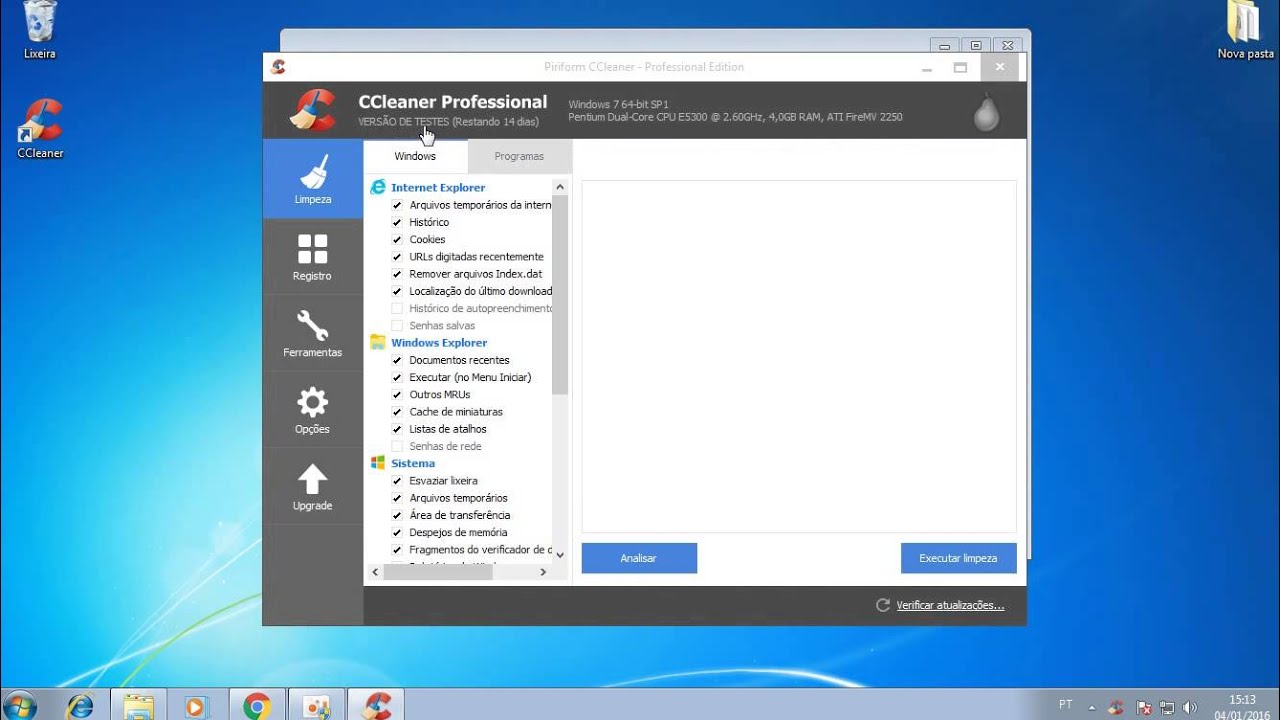The width and height of the screenshot is (1280, 720).
Task: Uncheck Esvaziar lixeira checkbox
Action: (x=397, y=481)
